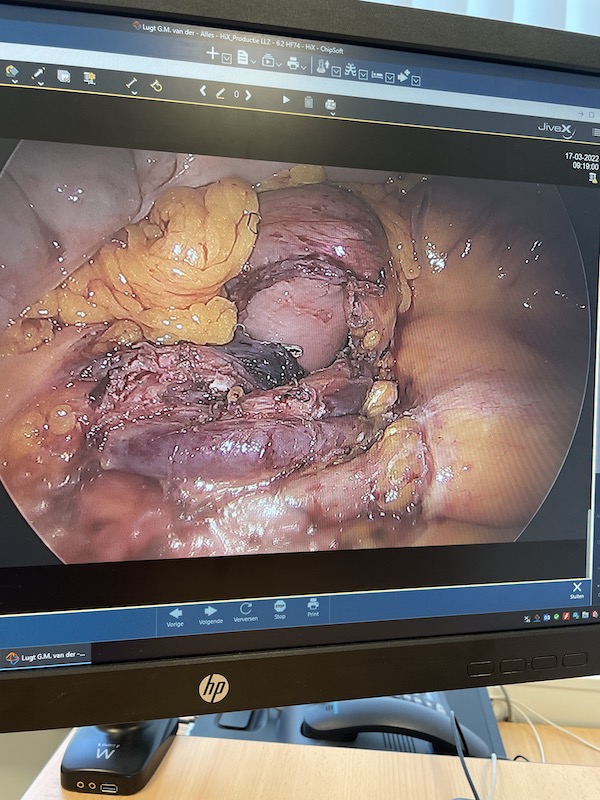This screenshot has height=800, width=600.
Task: Click the plus (add new) icon in HiX toolbar
Action: pyautogui.click(x=213, y=54)
